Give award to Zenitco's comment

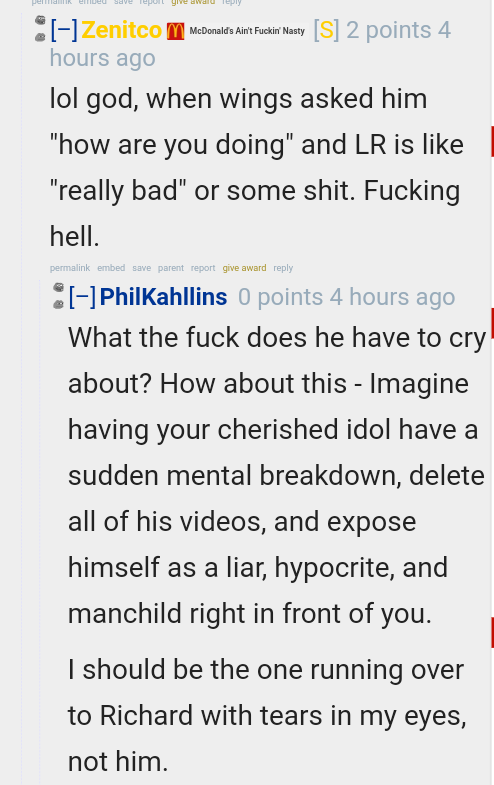point(244,268)
